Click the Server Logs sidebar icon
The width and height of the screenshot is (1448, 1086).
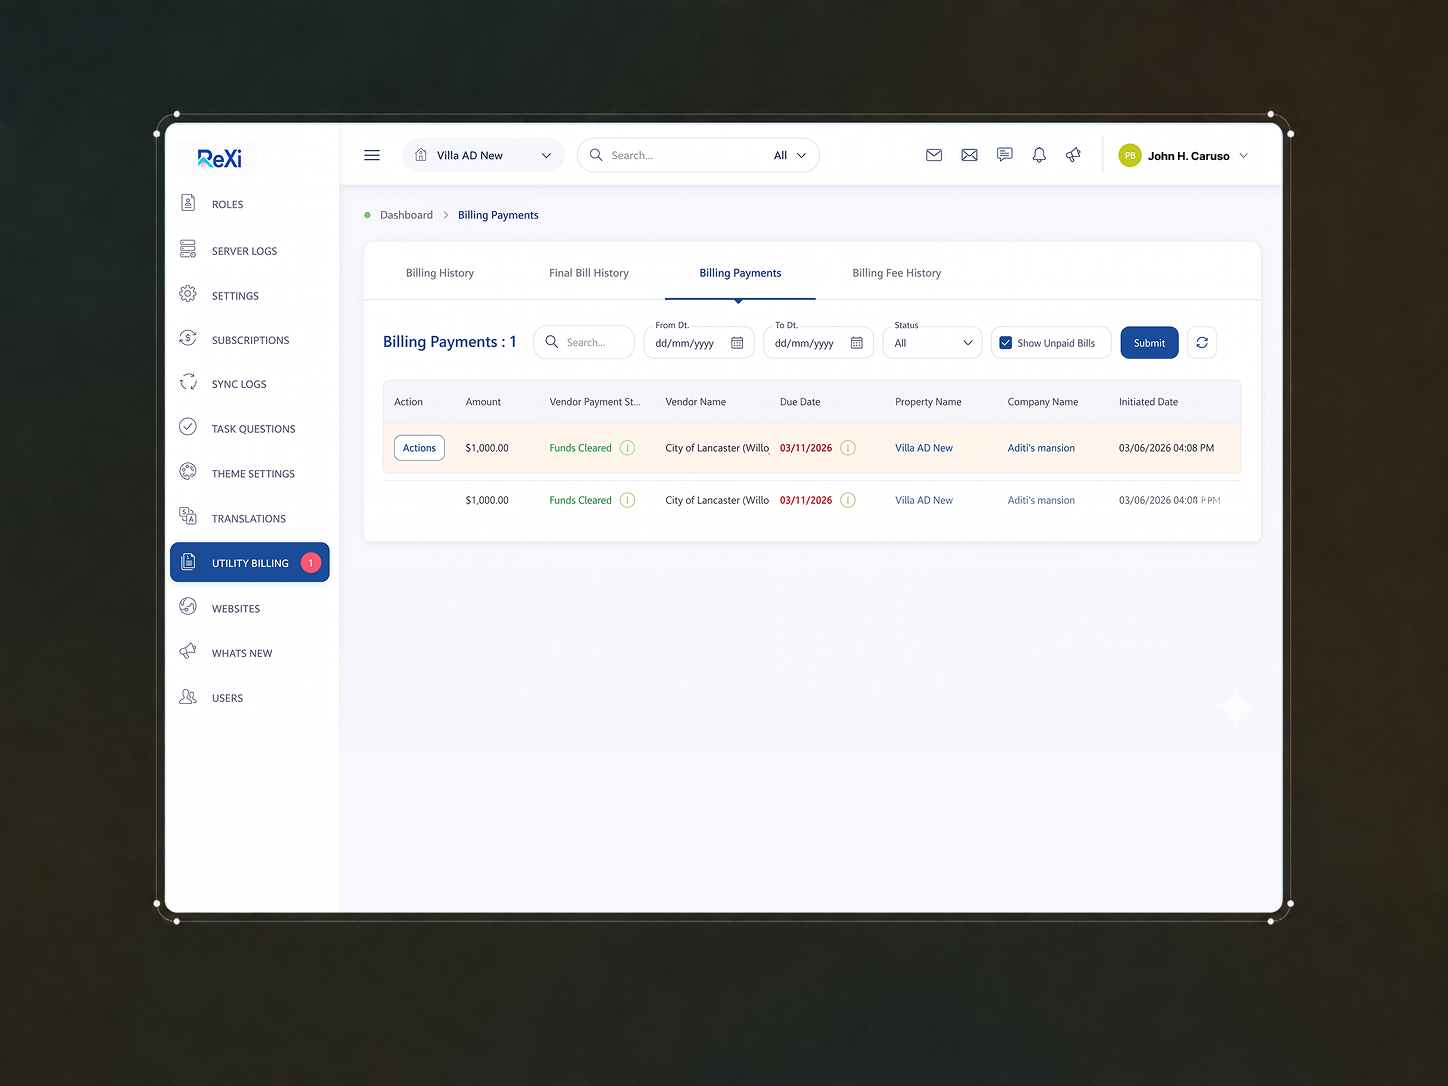188,249
